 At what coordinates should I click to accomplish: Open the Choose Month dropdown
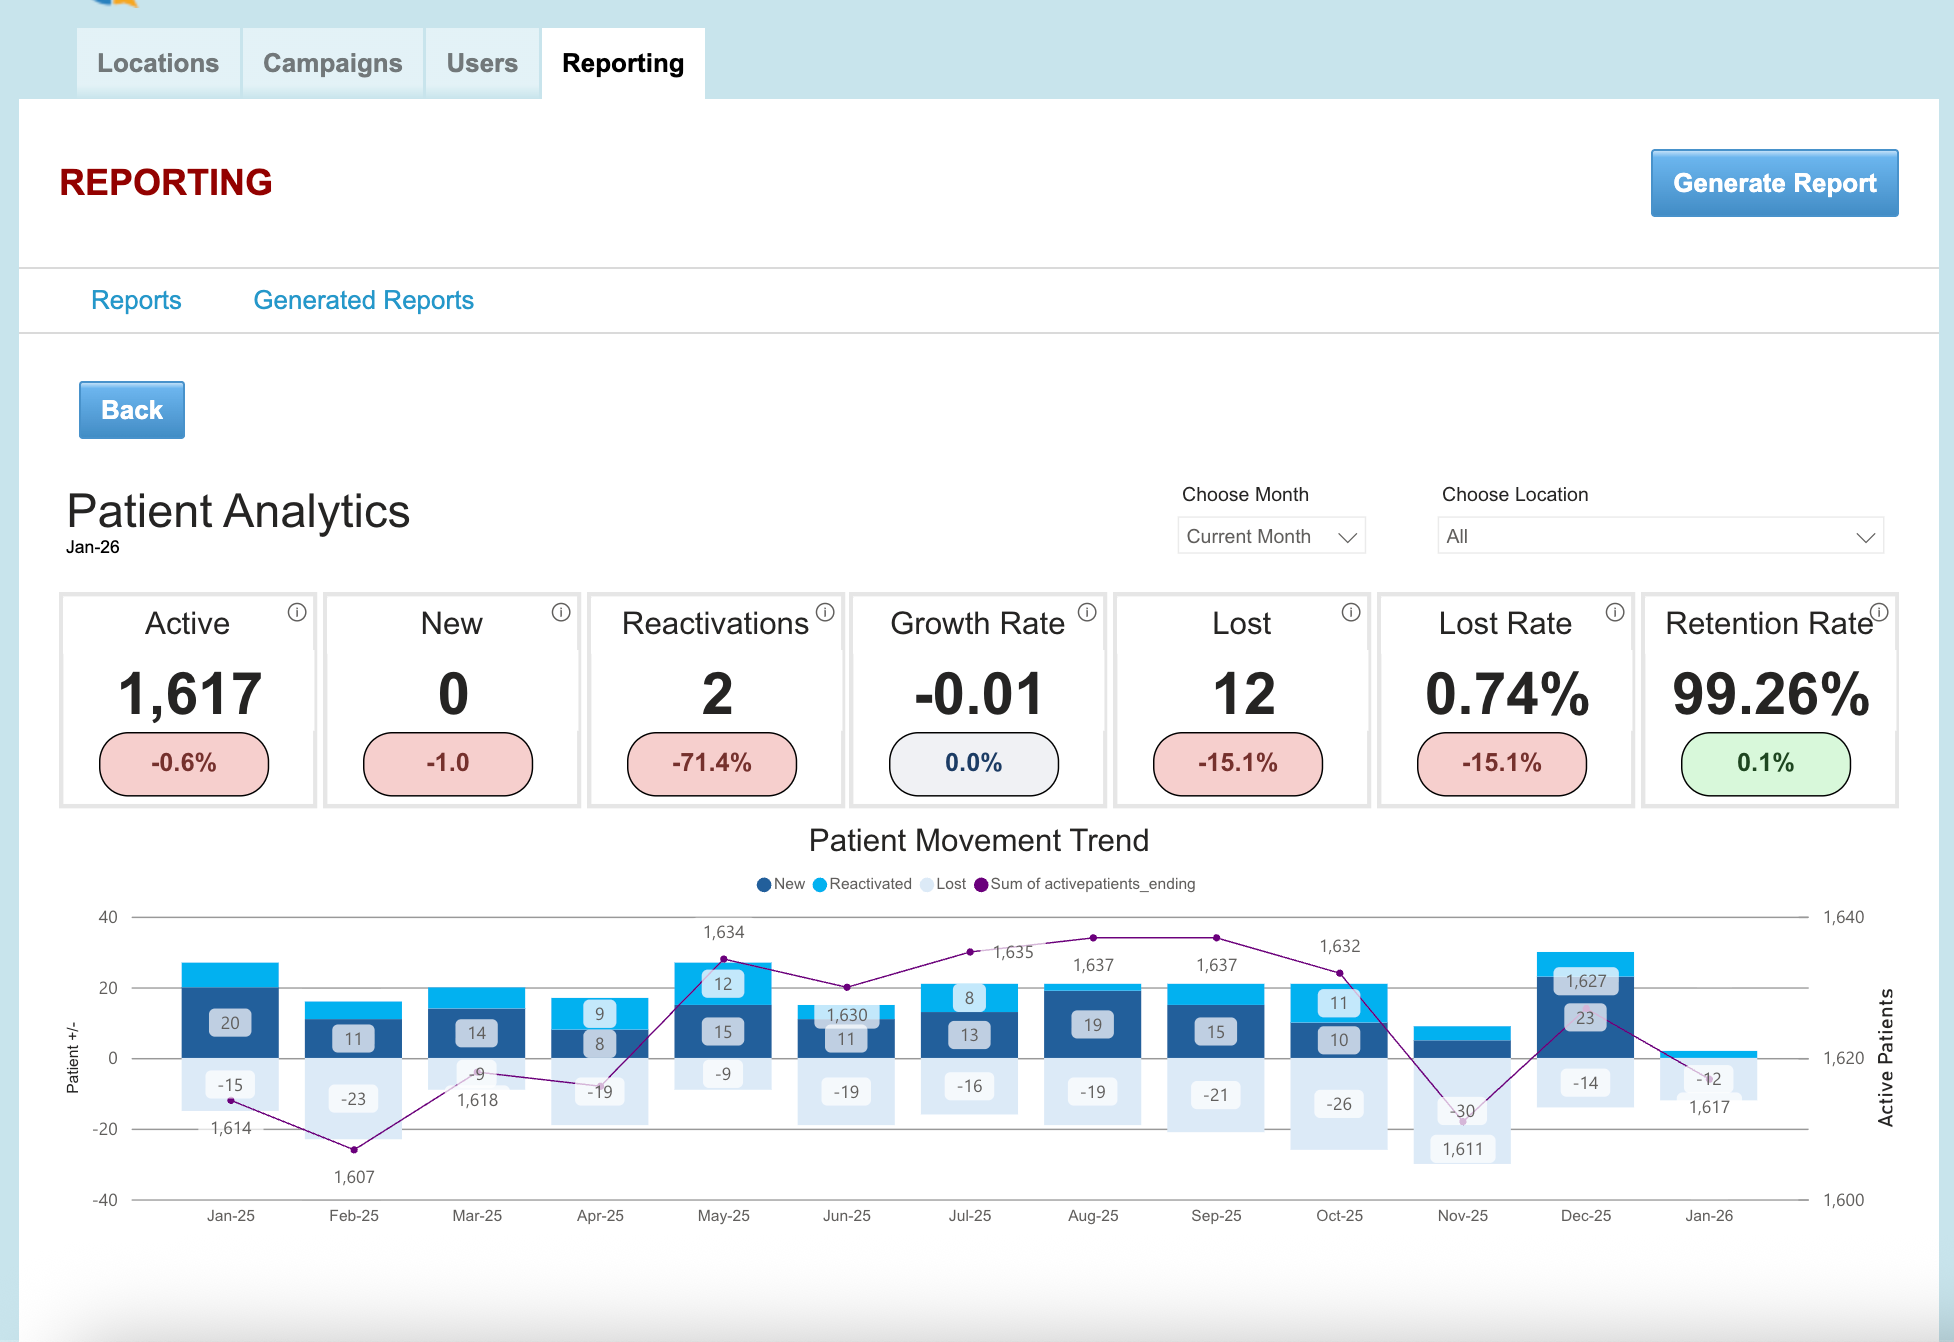tap(1271, 536)
